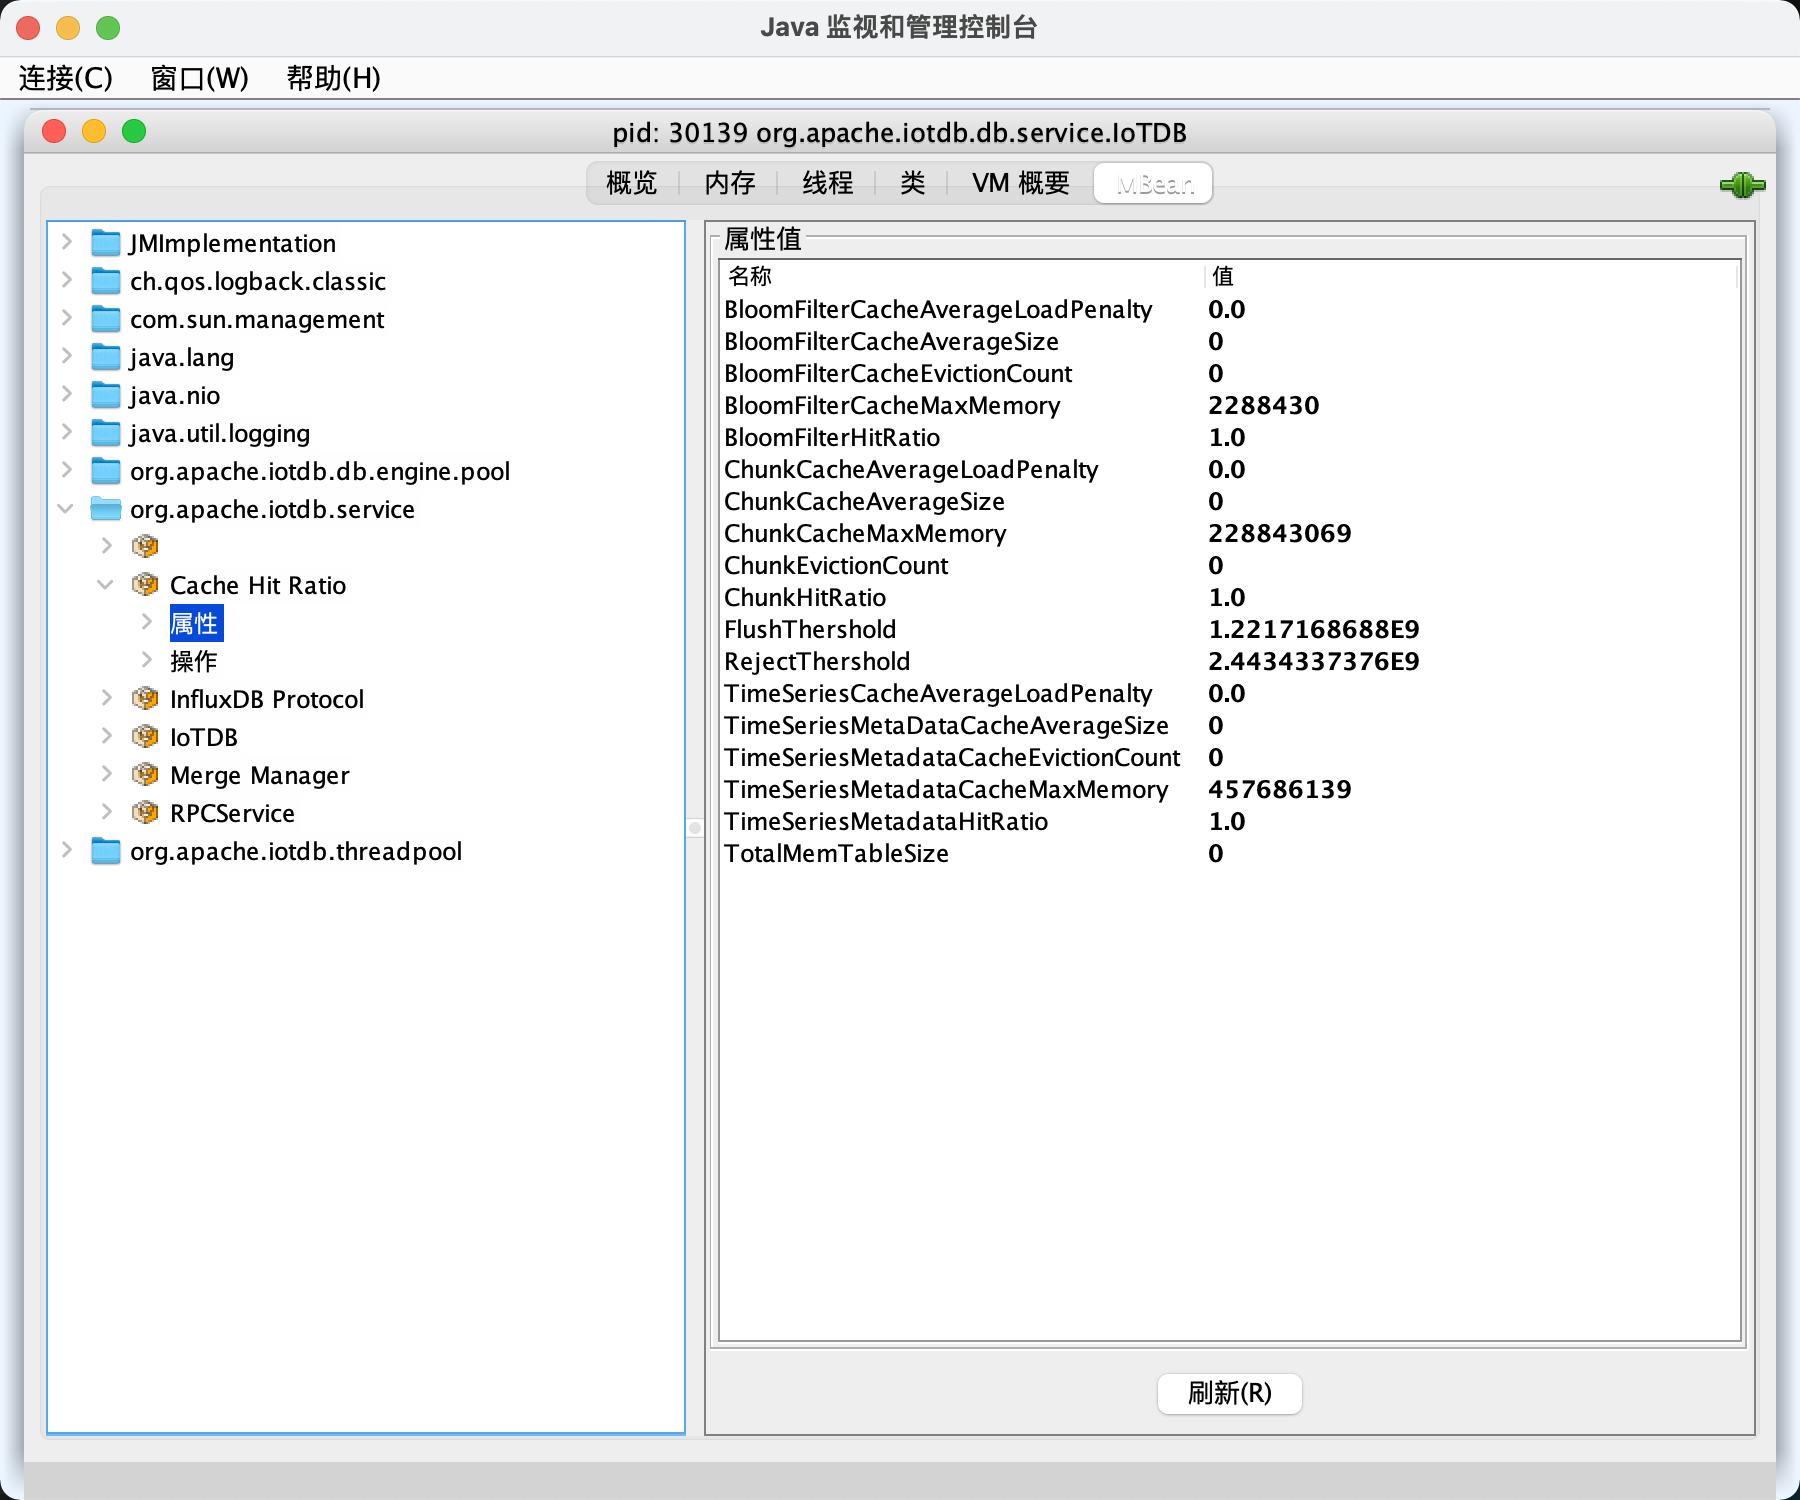This screenshot has width=1800, height=1500.
Task: Select the InfluxDB Protocol MBean icon
Action: click(145, 699)
